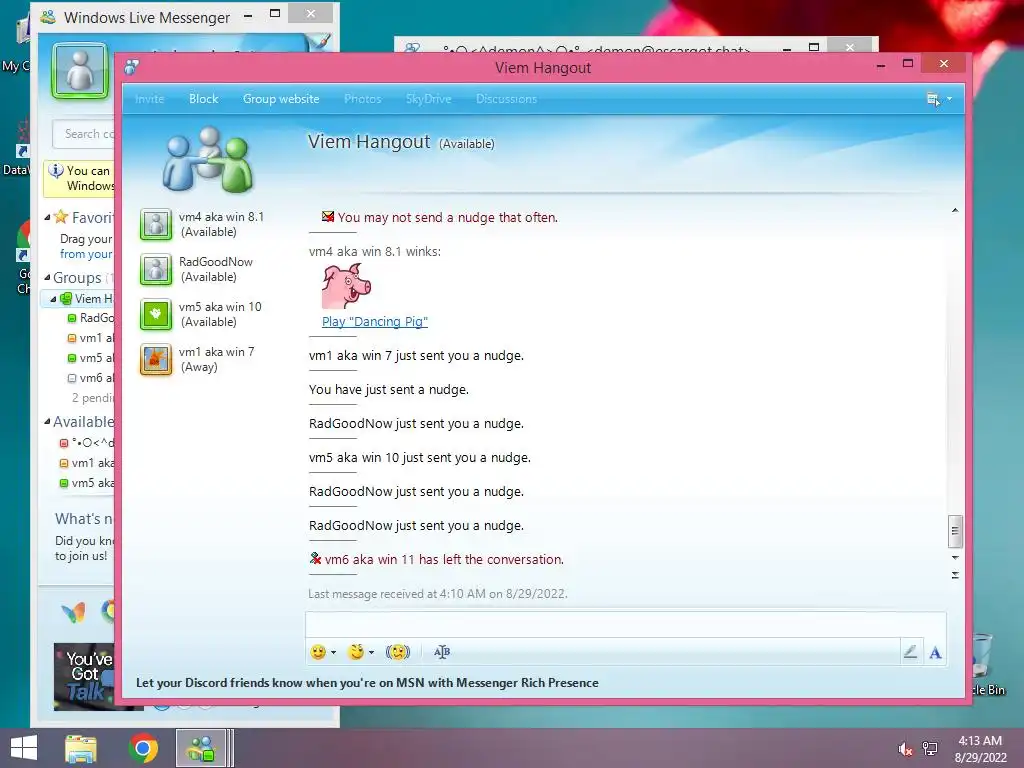Click SkyDrive in conversation toolbar

[x=428, y=99]
